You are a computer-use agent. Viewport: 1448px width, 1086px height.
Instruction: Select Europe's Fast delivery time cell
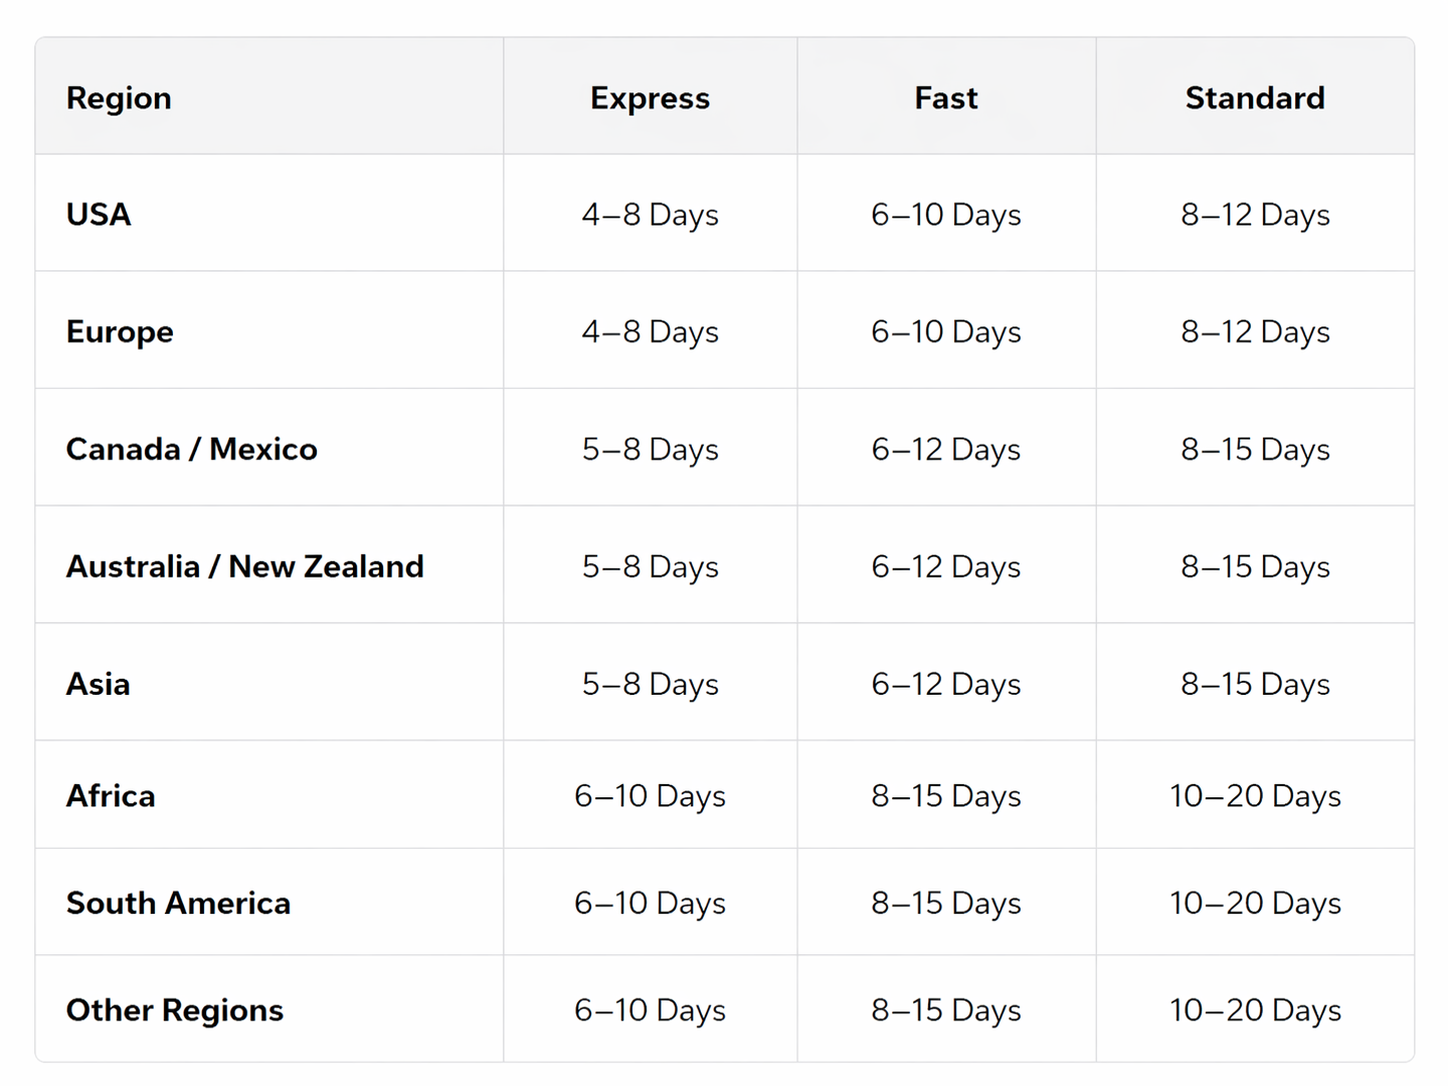click(946, 331)
